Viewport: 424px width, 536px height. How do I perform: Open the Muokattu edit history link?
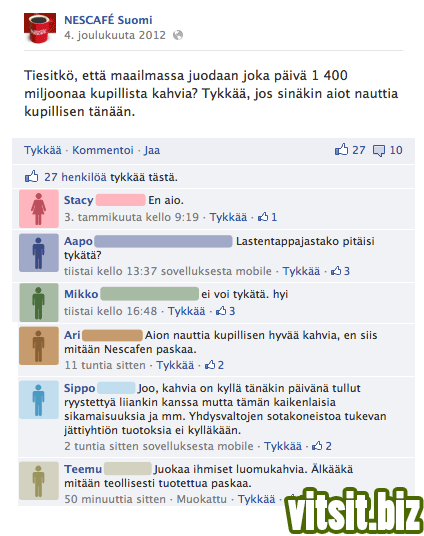point(201,499)
